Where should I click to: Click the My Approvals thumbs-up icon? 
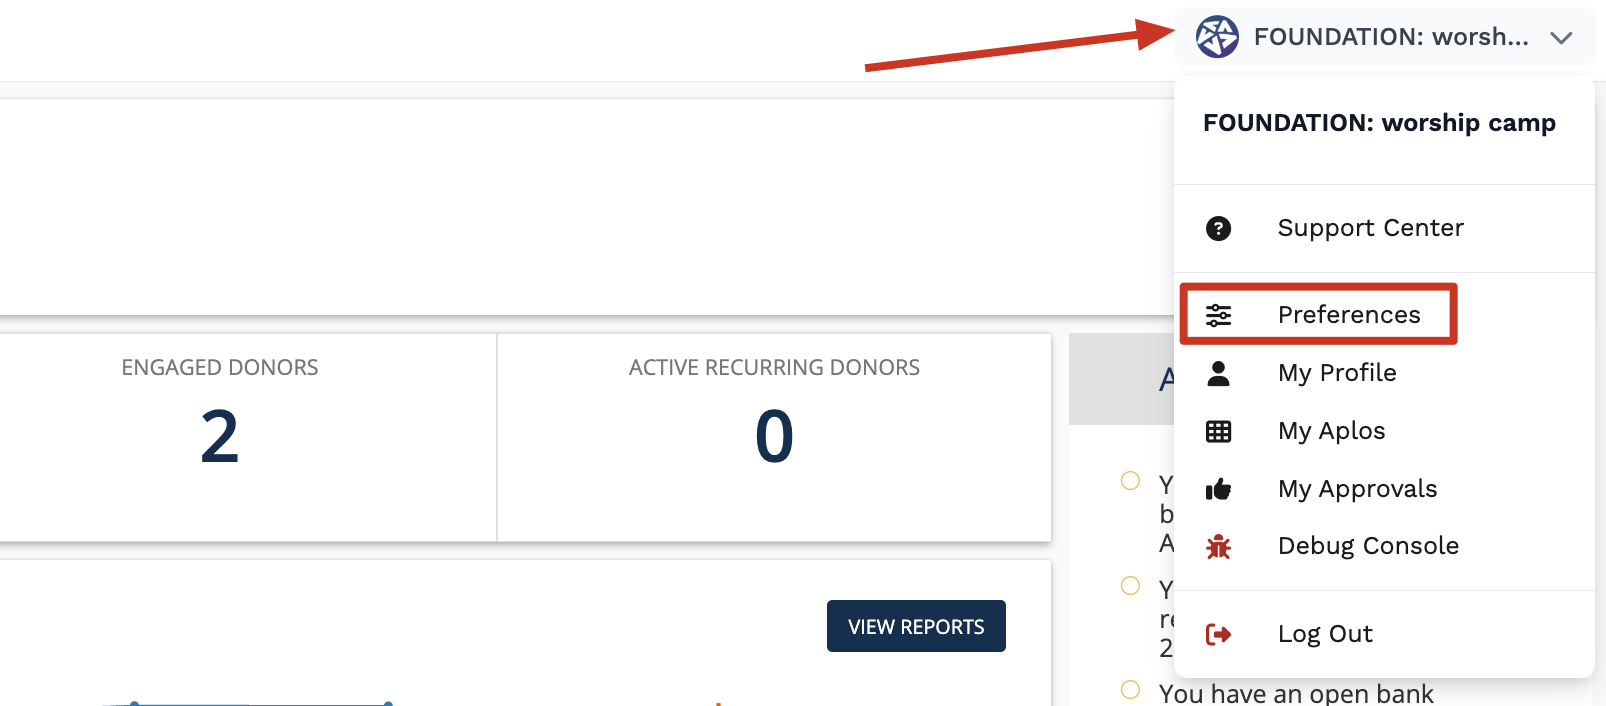pos(1218,489)
